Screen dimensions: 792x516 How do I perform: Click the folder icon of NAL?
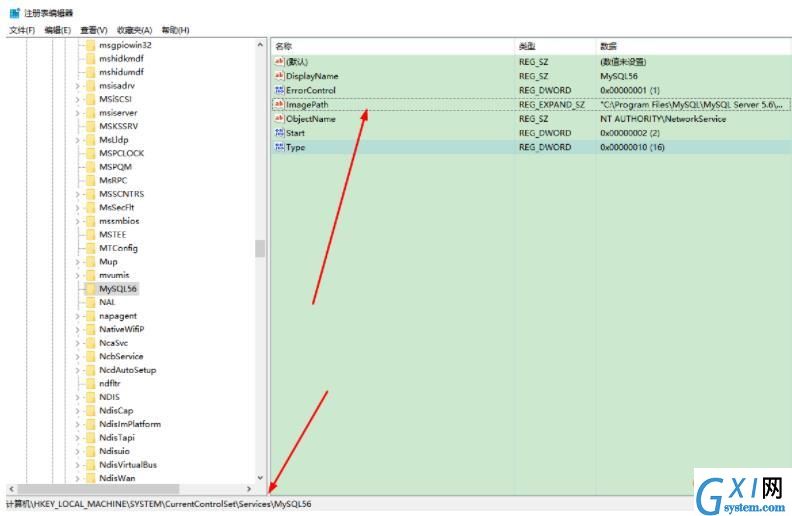pos(90,302)
